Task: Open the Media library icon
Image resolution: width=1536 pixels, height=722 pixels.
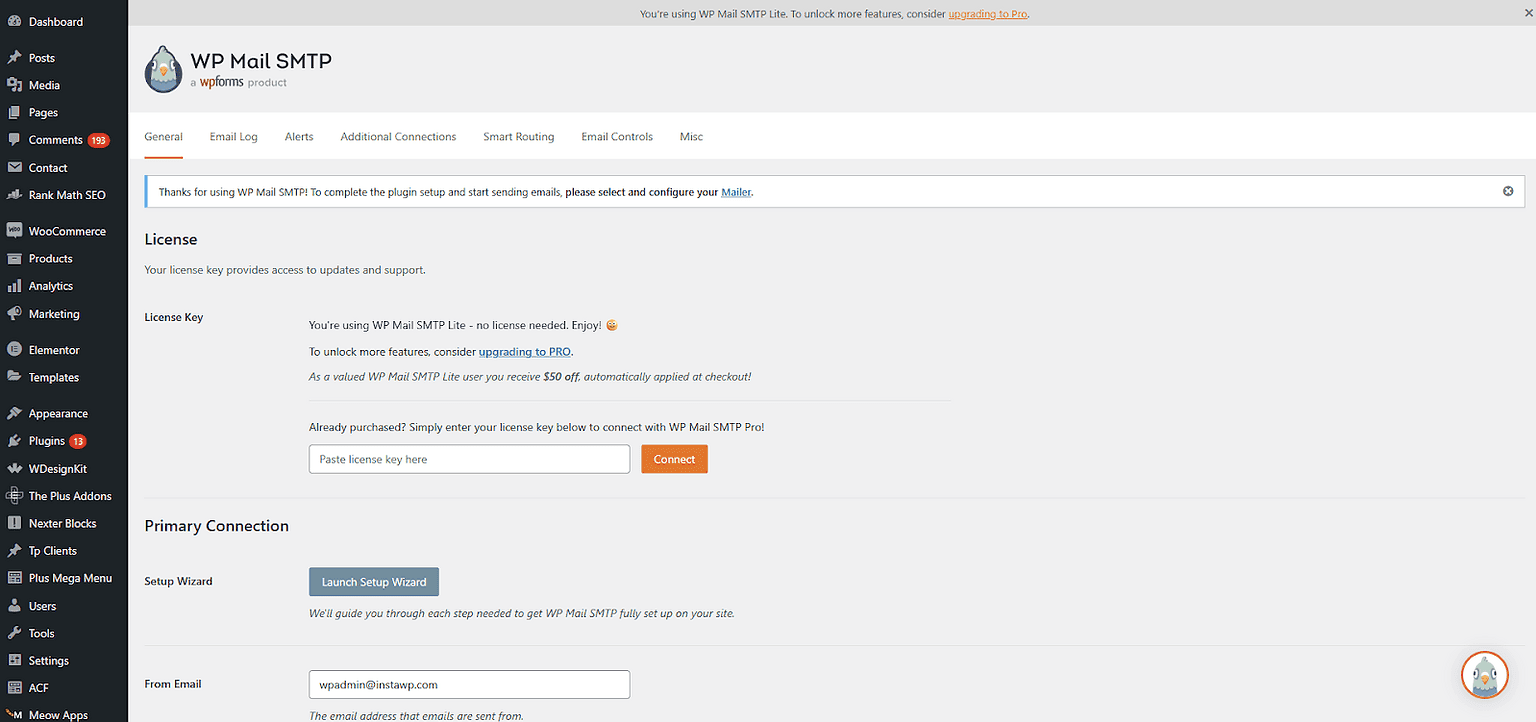Action: [16, 85]
